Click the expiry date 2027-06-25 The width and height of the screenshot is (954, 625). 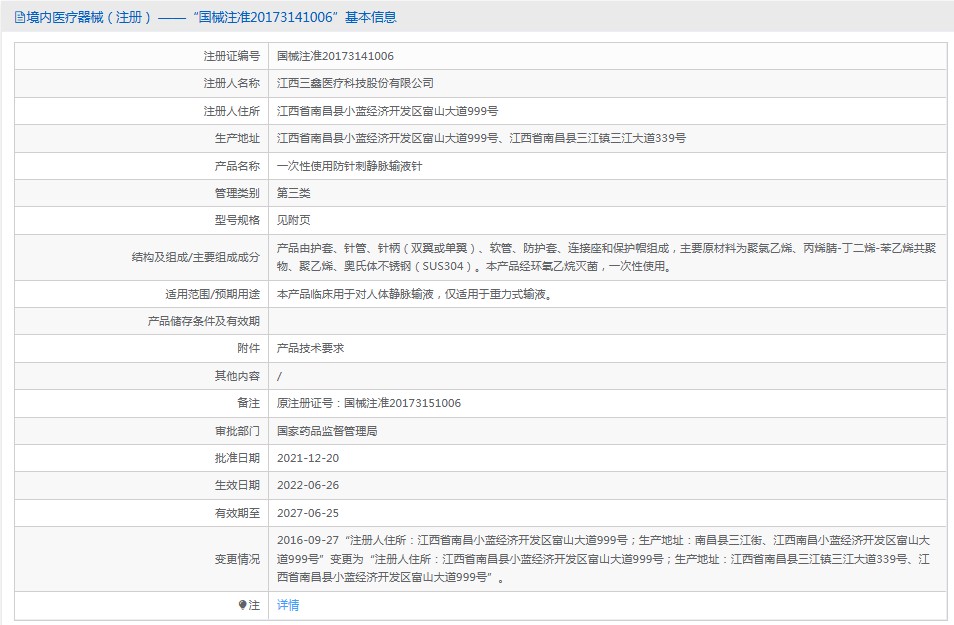[x=308, y=513]
